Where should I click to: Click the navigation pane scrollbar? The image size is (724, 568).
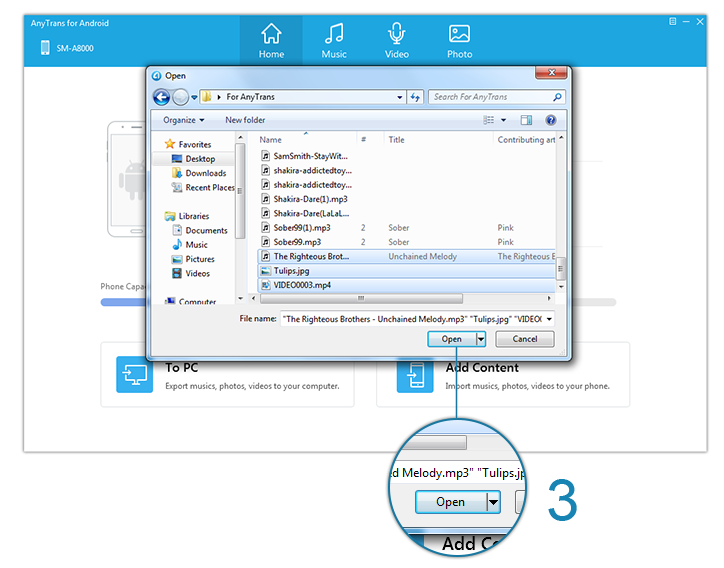[240, 191]
